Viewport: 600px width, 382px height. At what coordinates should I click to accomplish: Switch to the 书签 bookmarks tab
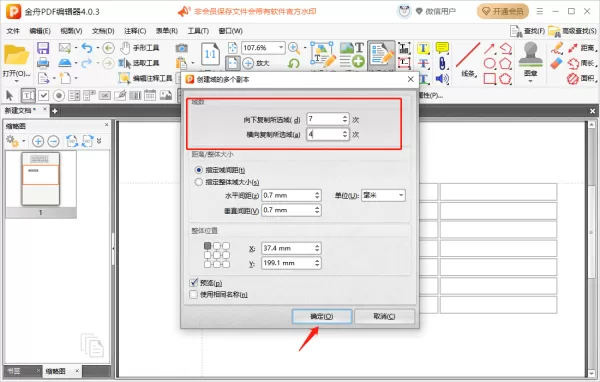coord(14,371)
